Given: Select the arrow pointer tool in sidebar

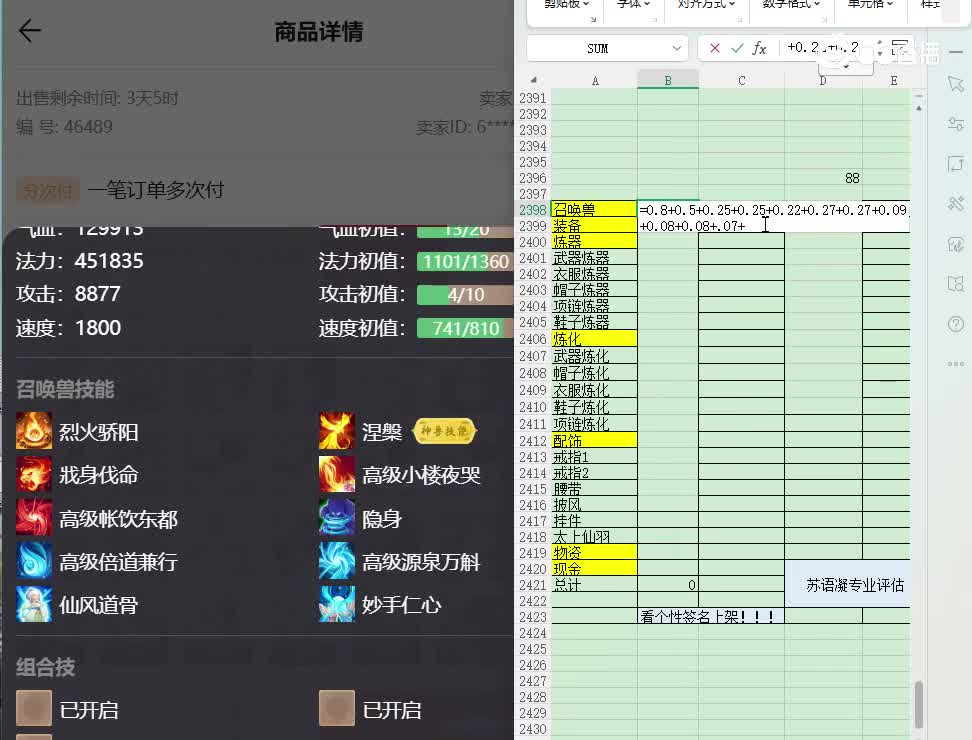Looking at the screenshot, I should 956,84.
